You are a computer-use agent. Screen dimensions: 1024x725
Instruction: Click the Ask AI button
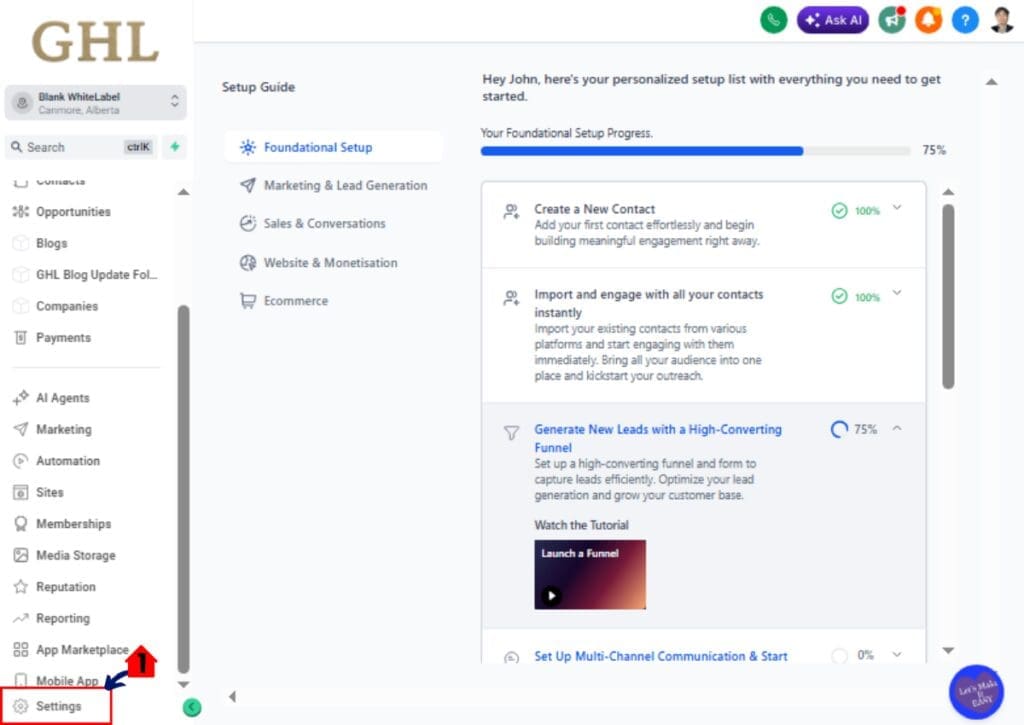click(833, 19)
